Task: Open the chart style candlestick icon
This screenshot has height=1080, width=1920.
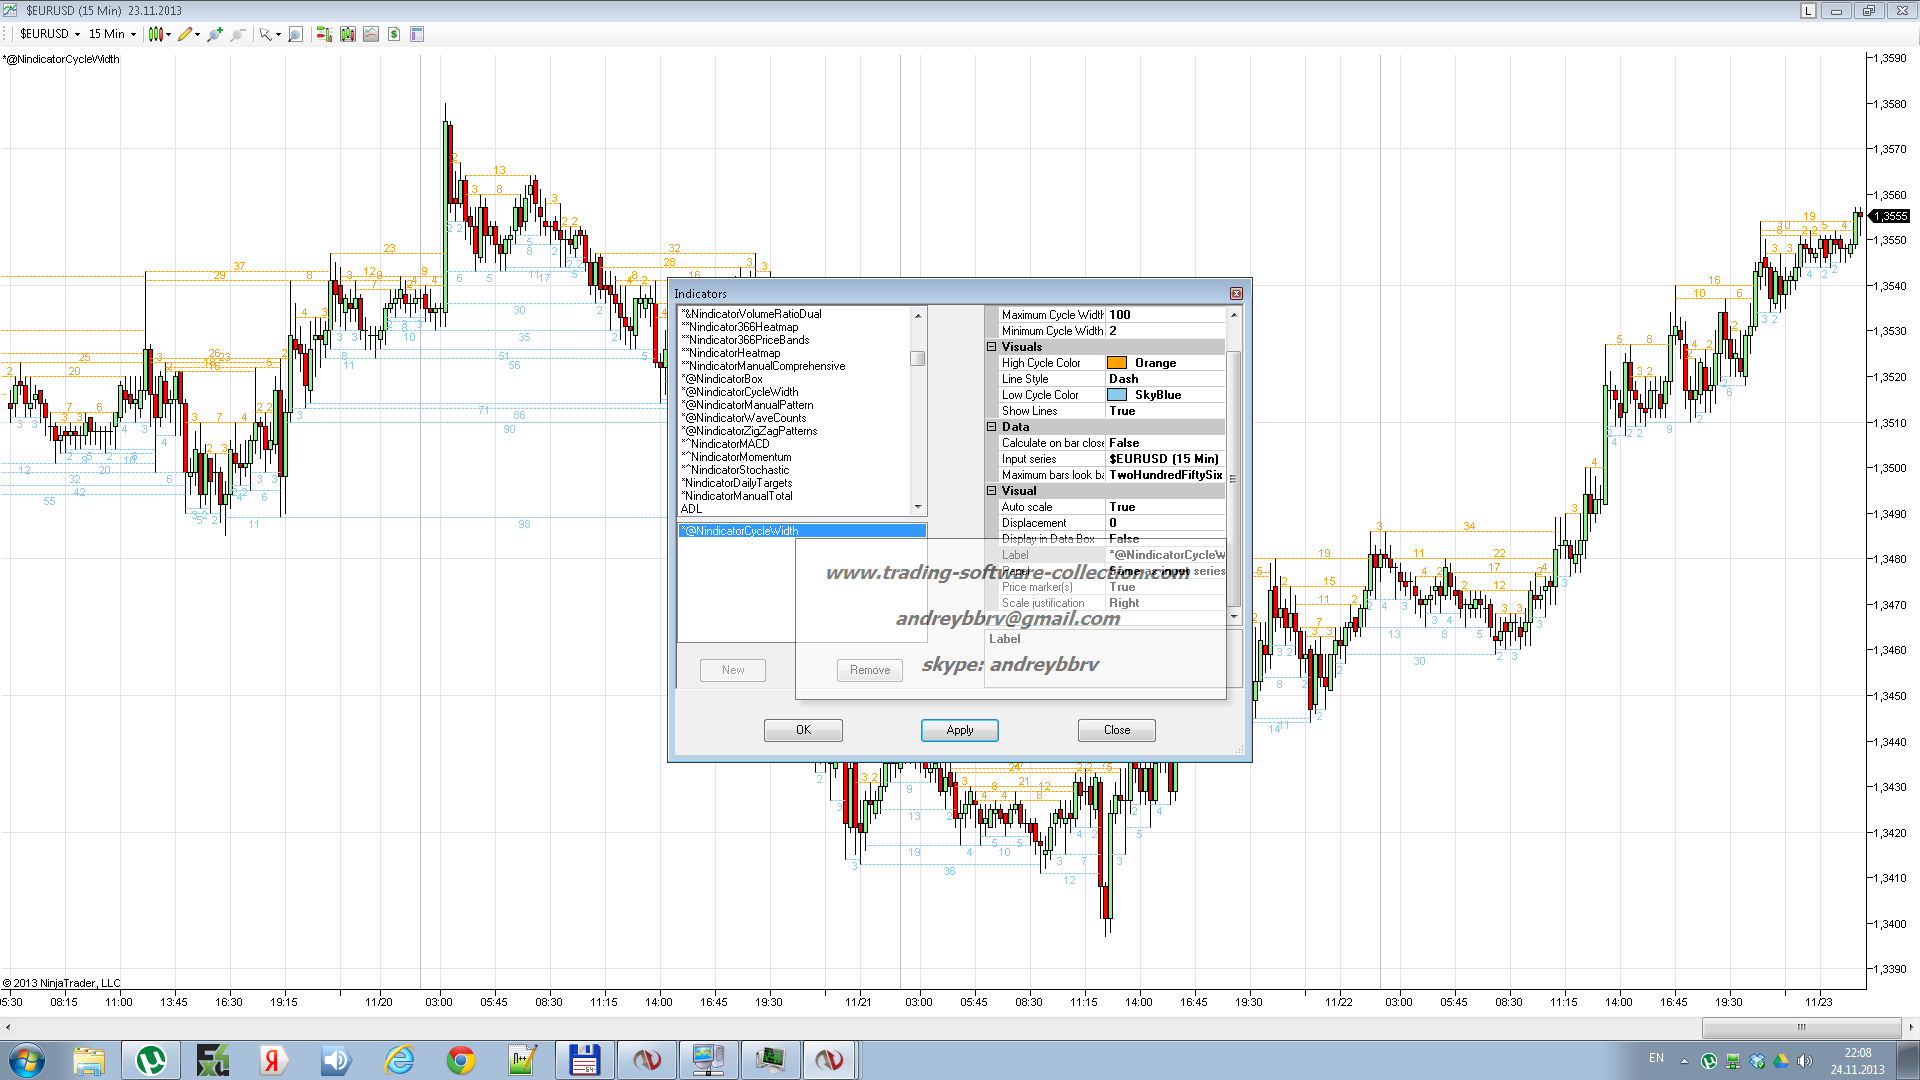Action: click(155, 34)
